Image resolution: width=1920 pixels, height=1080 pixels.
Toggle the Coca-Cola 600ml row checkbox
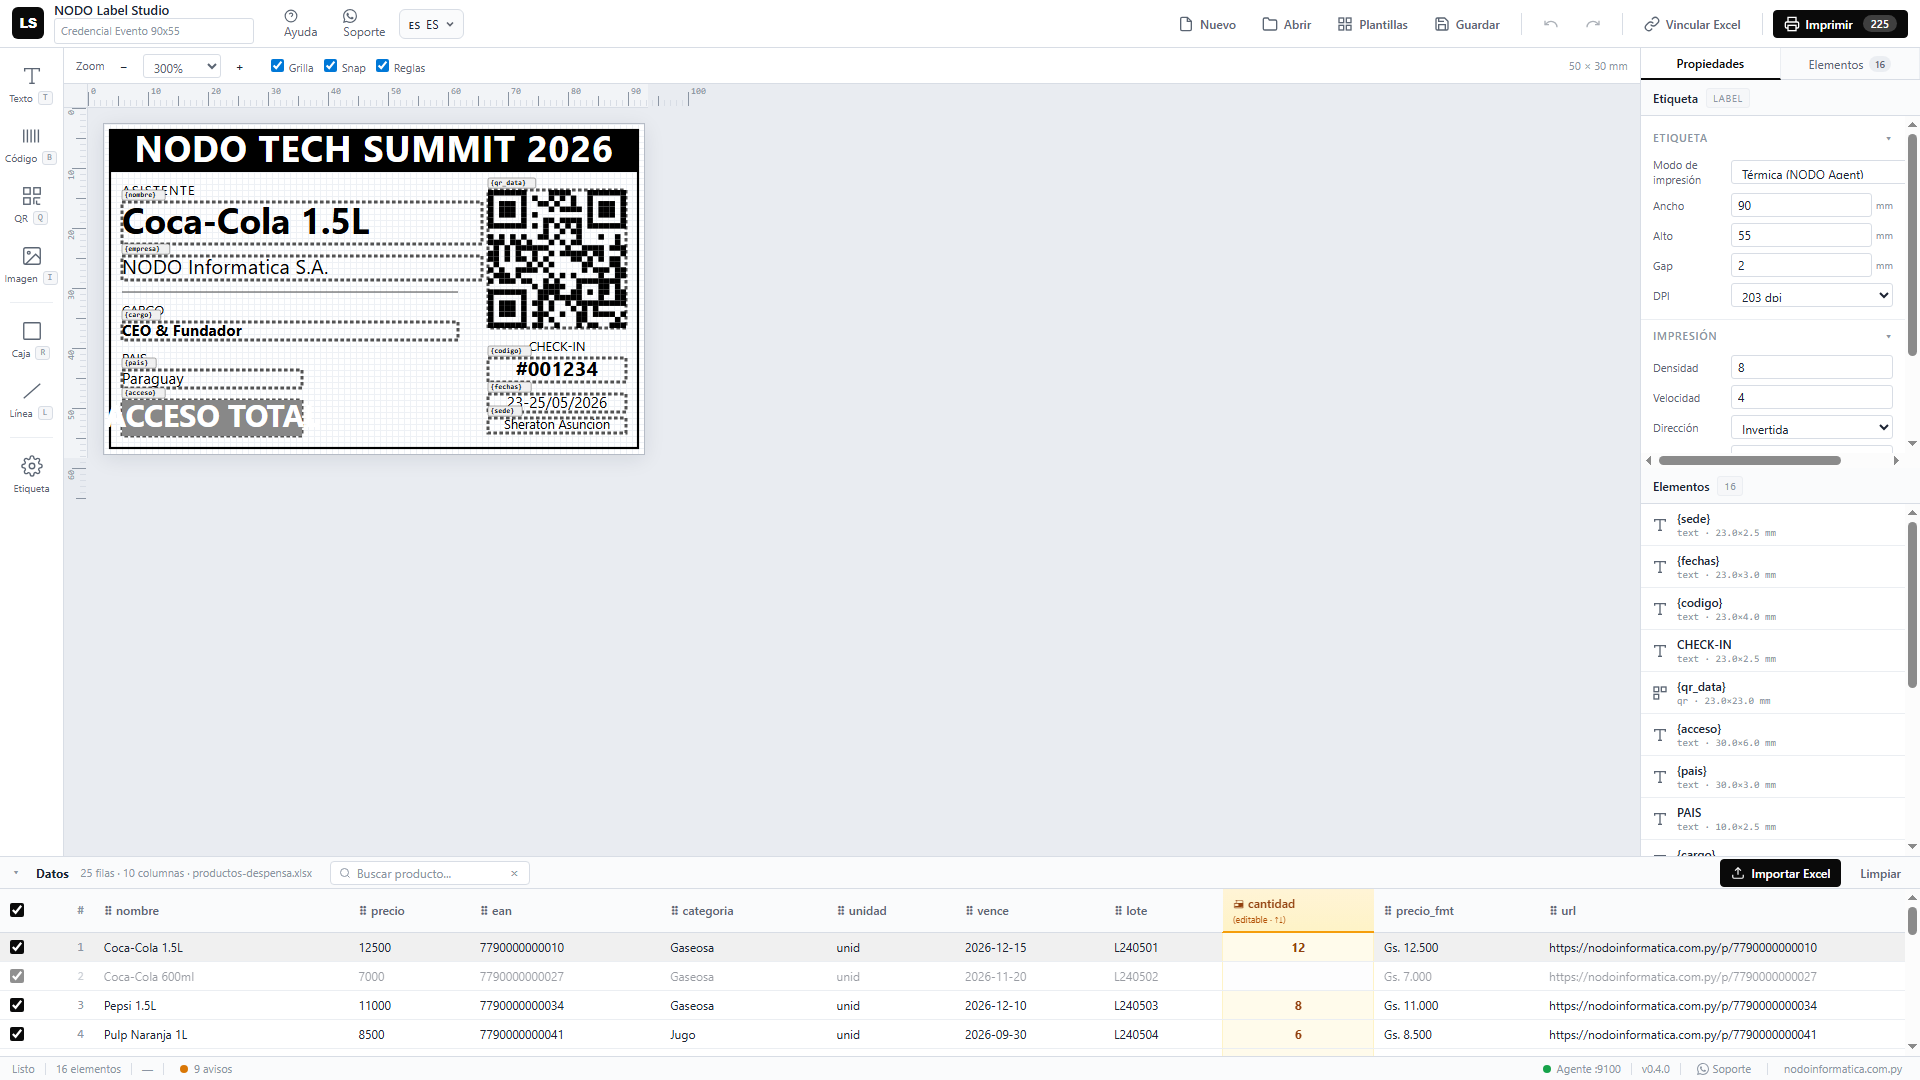point(17,976)
